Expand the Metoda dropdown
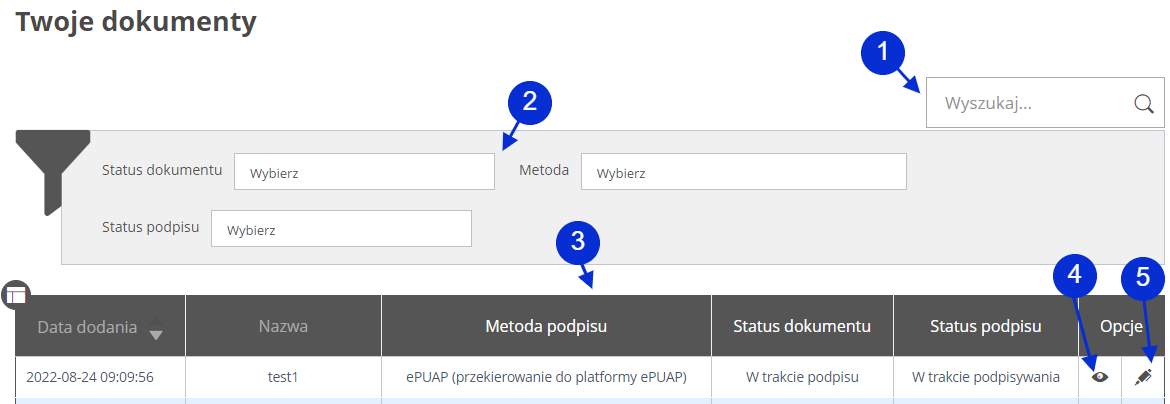The width and height of the screenshot is (1170, 404). pyautogui.click(x=743, y=172)
